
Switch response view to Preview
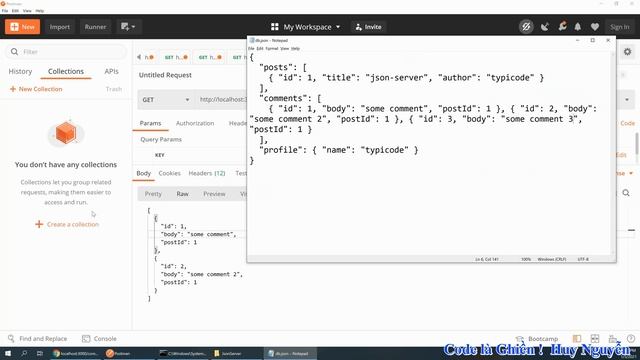tap(214, 194)
